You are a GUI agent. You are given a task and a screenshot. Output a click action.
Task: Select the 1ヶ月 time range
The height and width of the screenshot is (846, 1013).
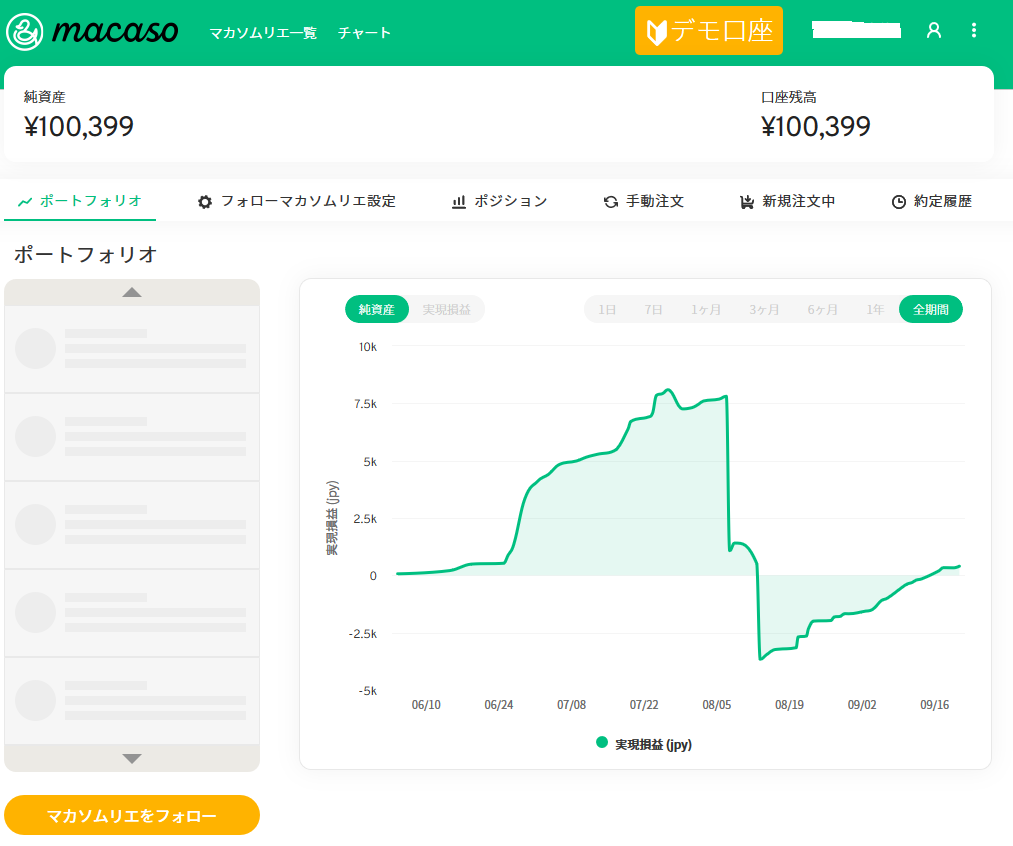pyautogui.click(x=706, y=310)
